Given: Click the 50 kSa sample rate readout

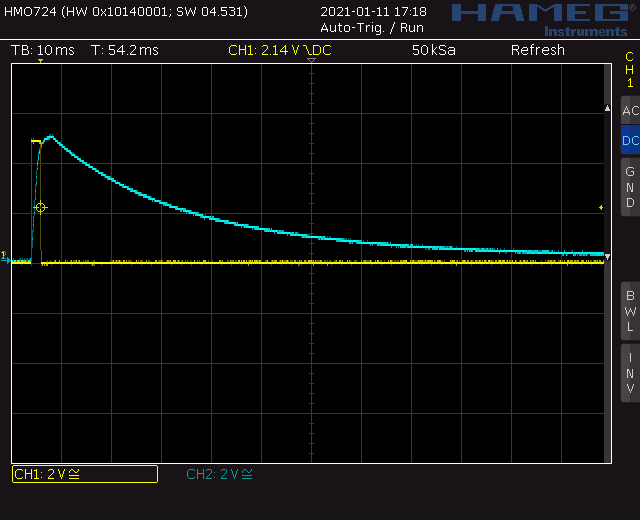Looking at the screenshot, I should (433, 50).
